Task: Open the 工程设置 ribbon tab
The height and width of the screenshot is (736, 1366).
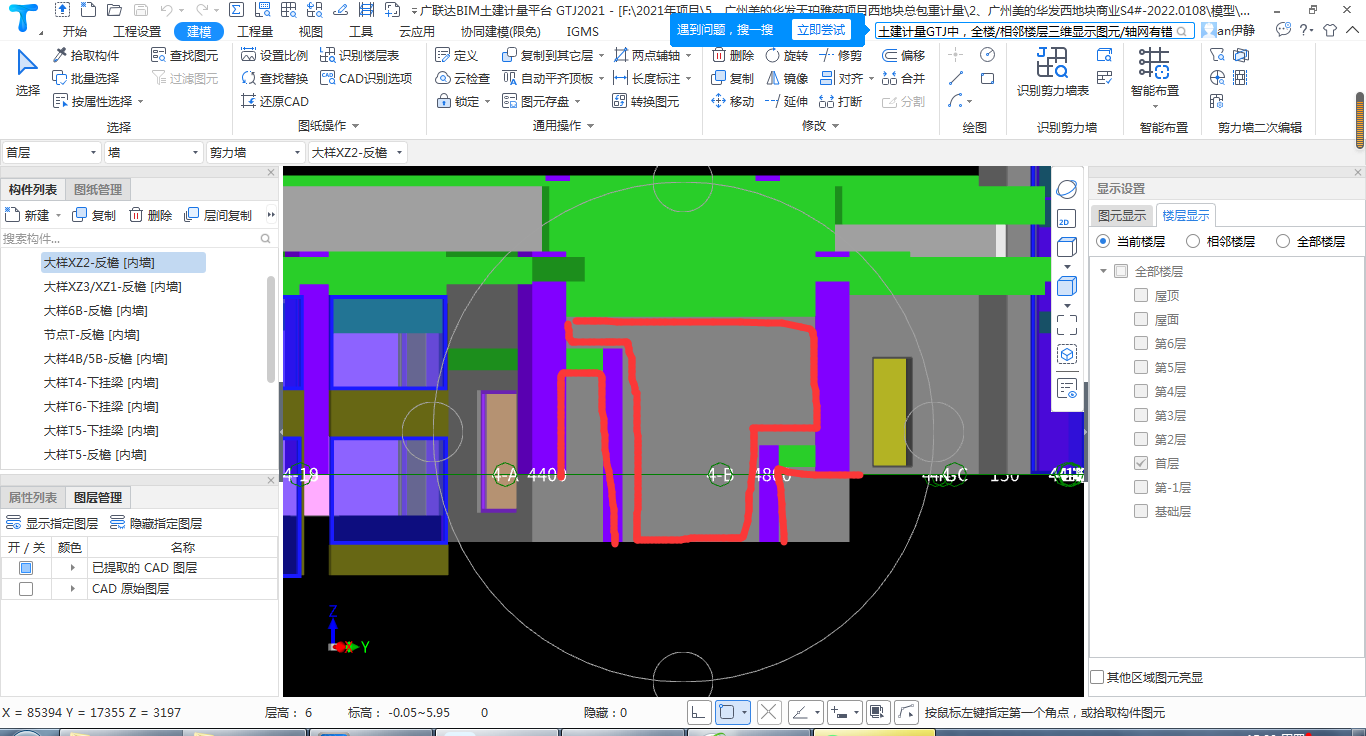Action: coord(137,31)
